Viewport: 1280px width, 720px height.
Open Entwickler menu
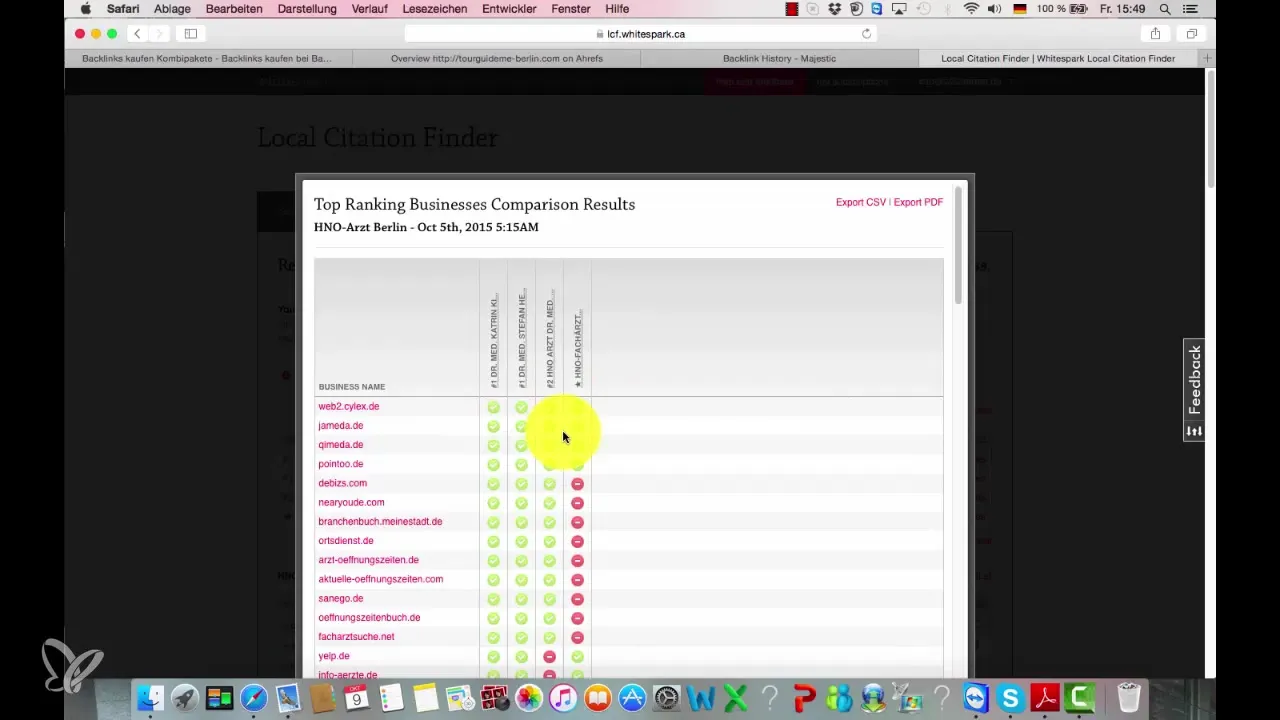click(510, 9)
